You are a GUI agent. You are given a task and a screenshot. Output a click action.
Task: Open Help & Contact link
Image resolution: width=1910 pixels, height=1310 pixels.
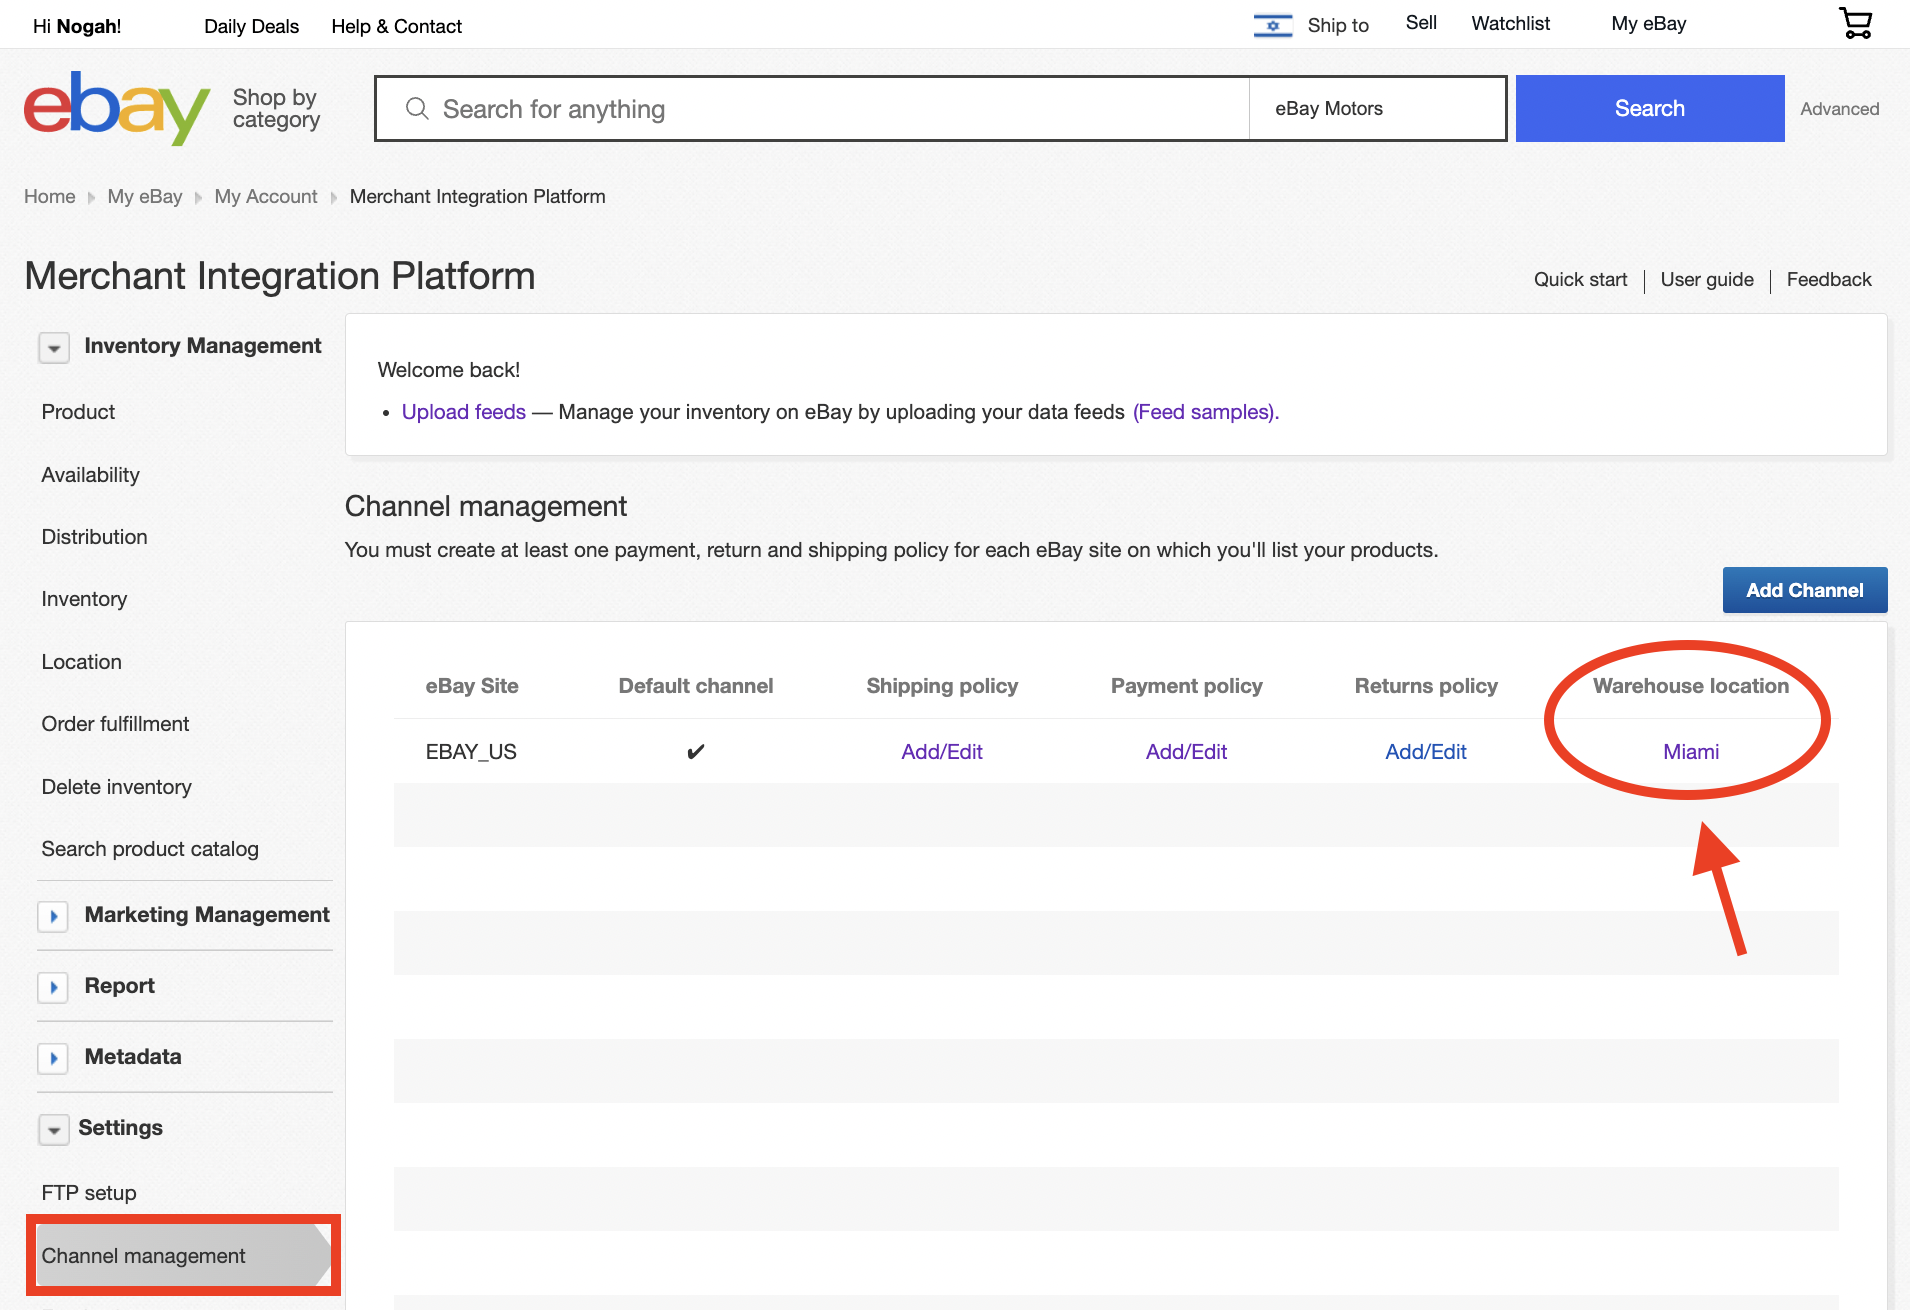396,26
